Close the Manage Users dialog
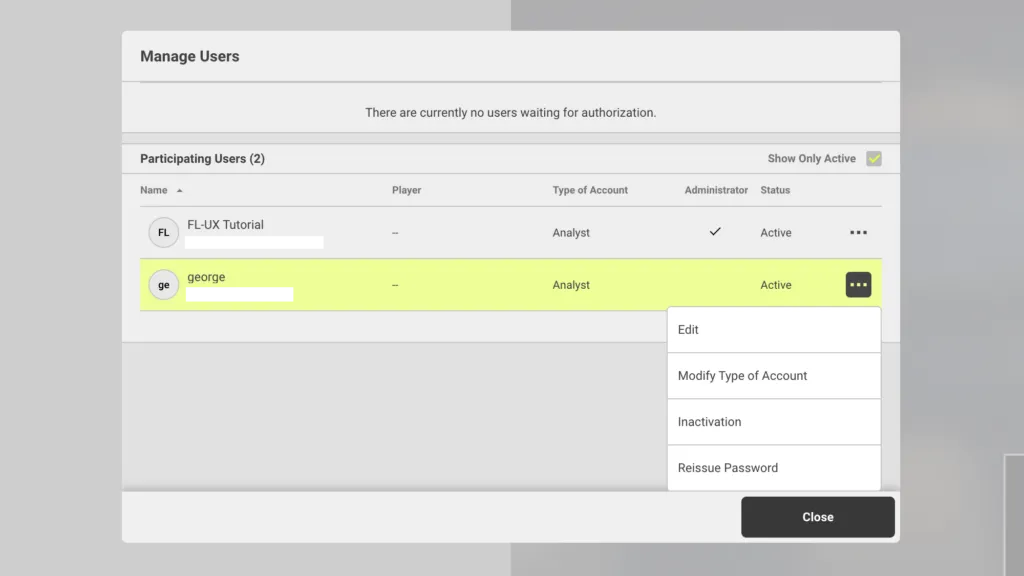Viewport: 1024px width, 576px height. pyautogui.click(x=818, y=517)
